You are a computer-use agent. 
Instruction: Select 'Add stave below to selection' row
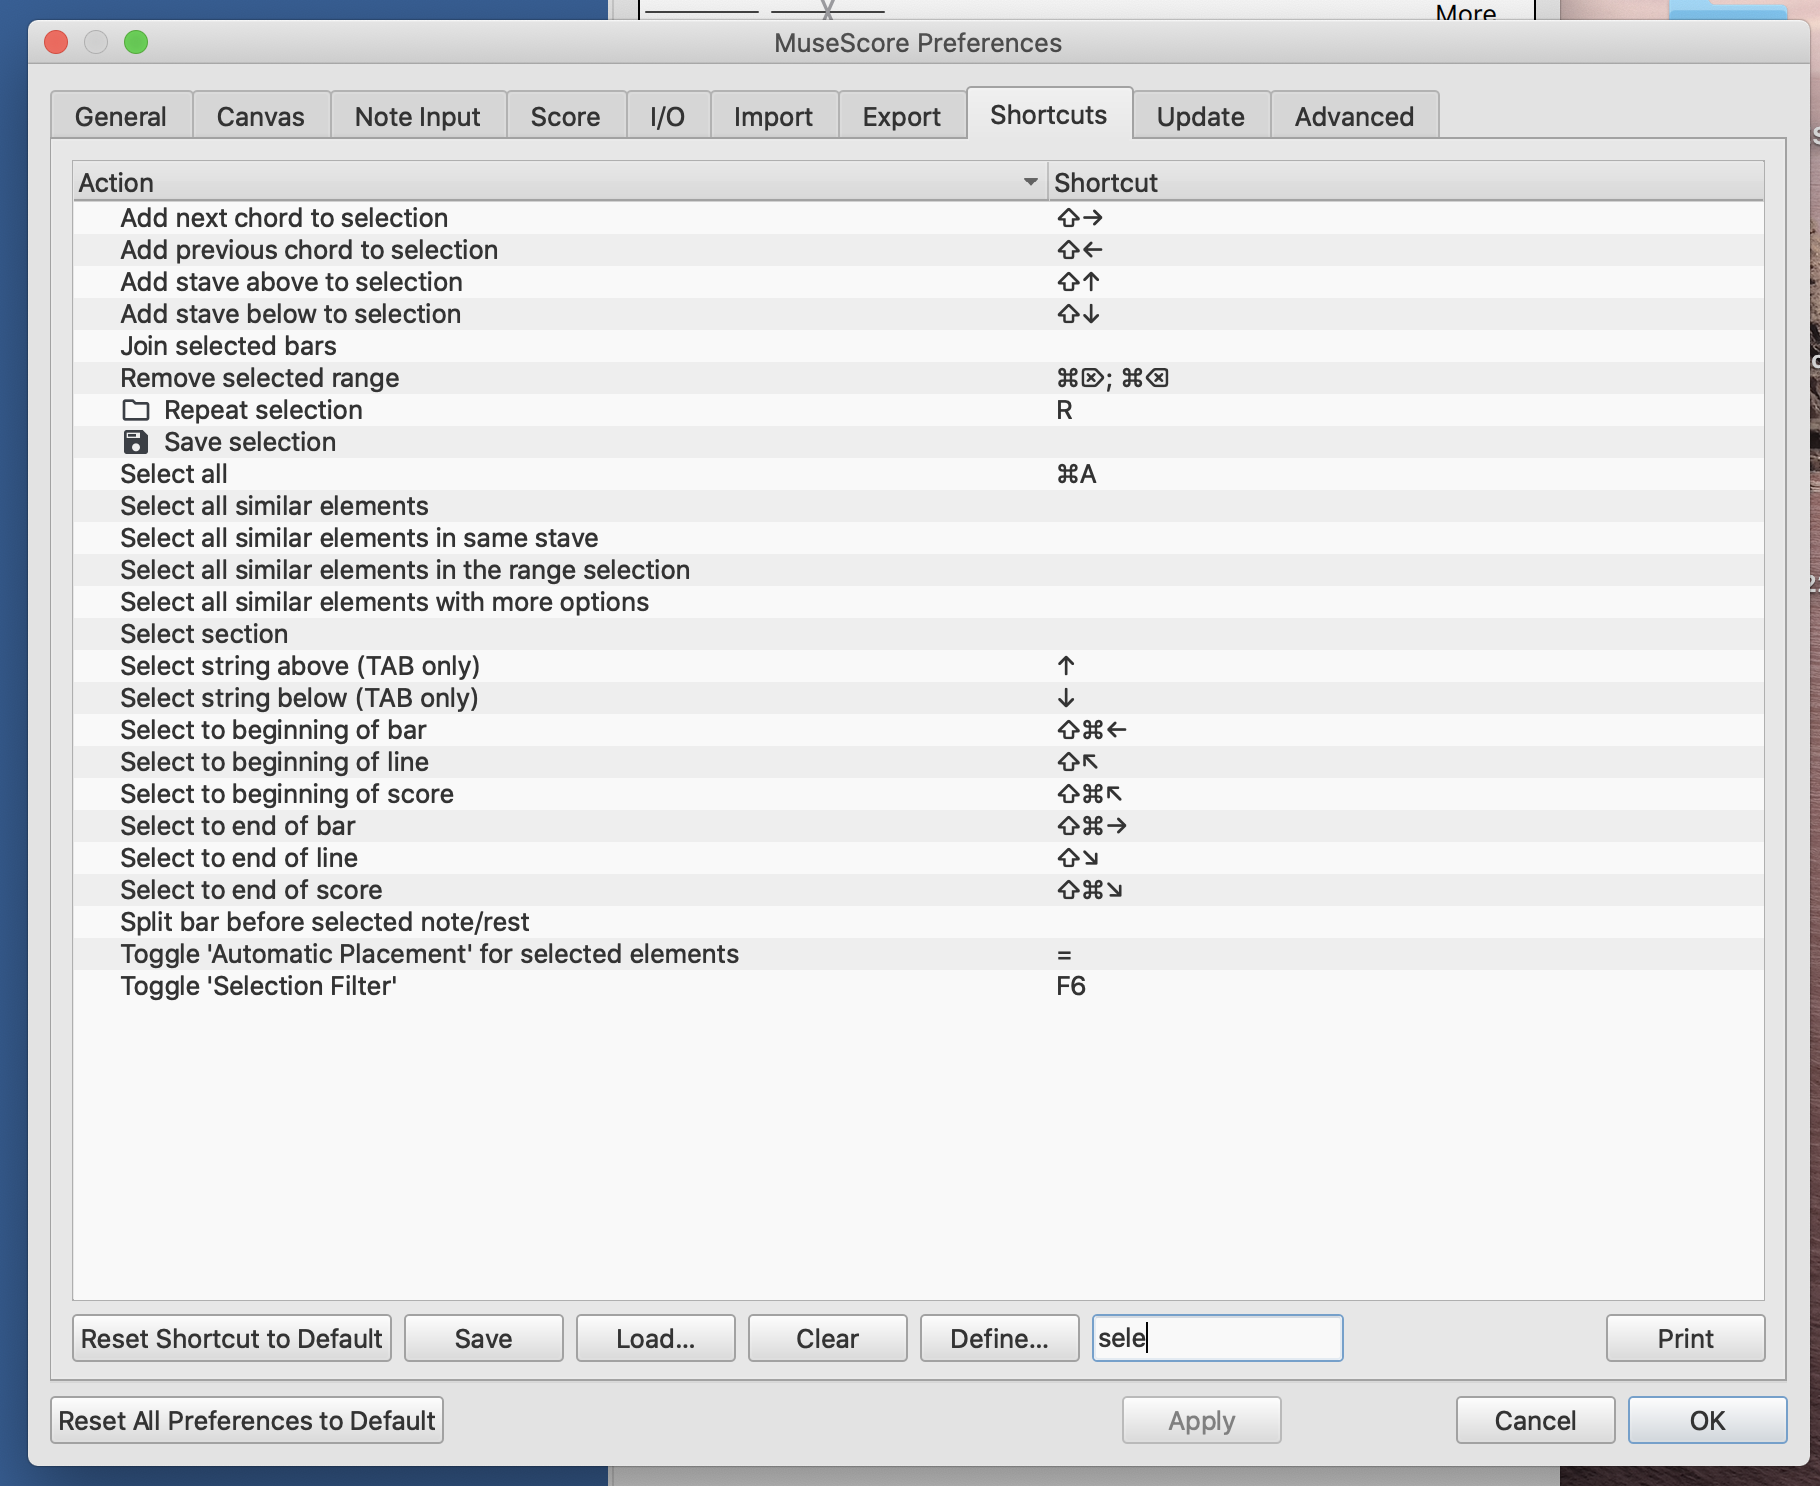click(x=918, y=314)
